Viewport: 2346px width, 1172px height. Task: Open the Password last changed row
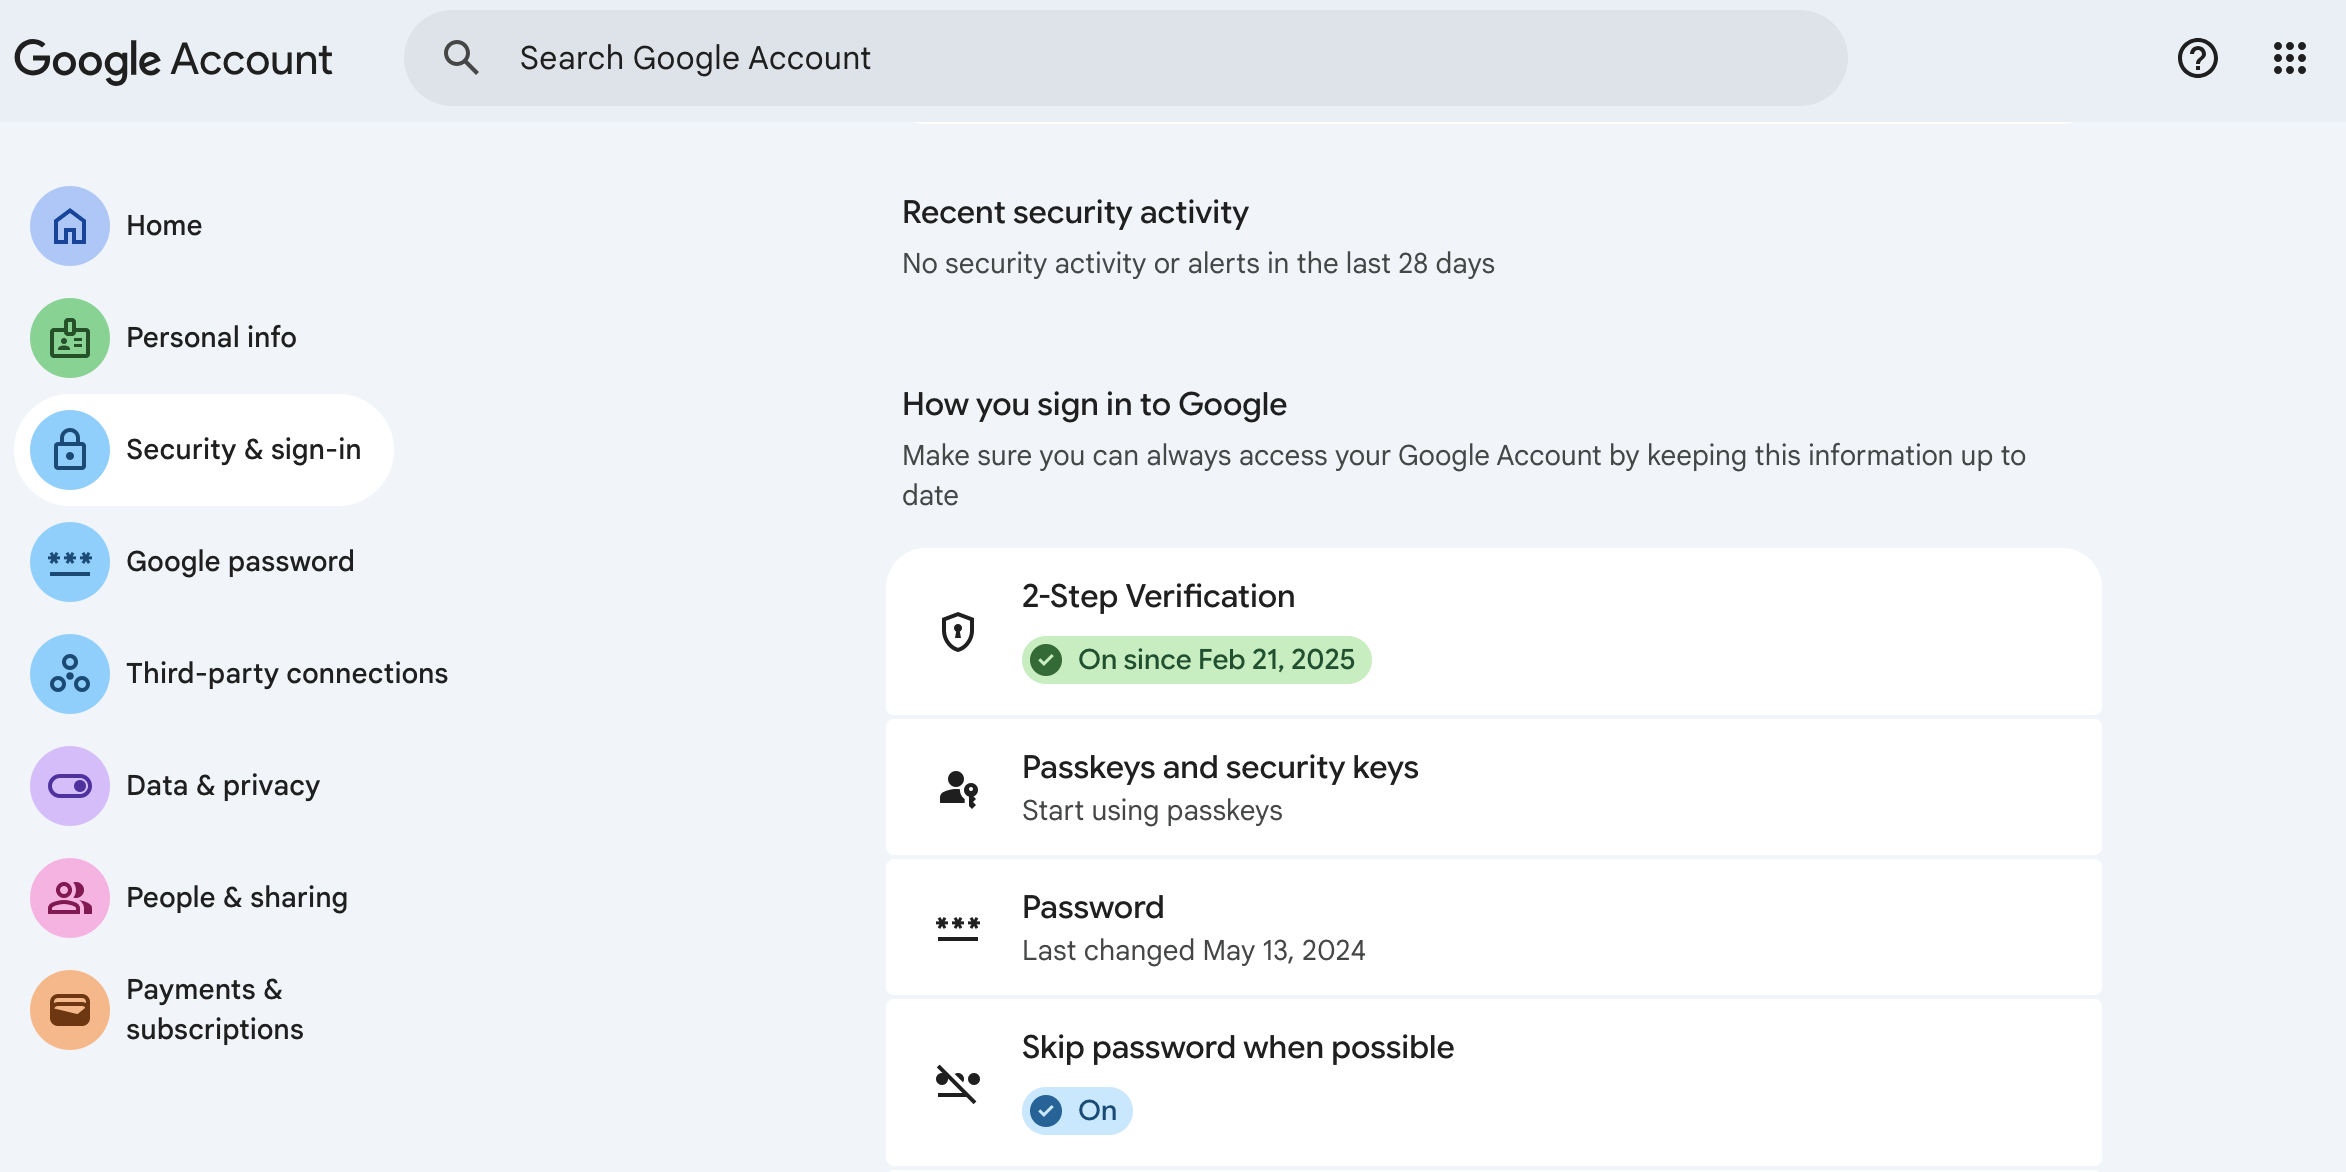[x=1492, y=927]
